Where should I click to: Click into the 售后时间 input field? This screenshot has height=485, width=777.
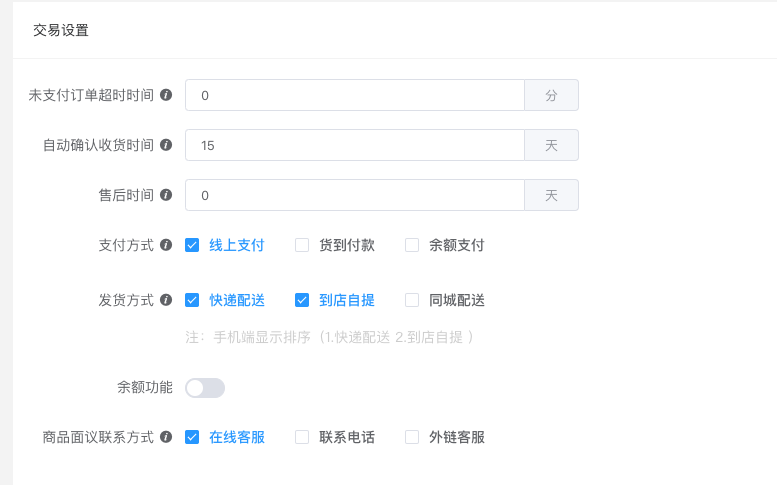coord(355,195)
